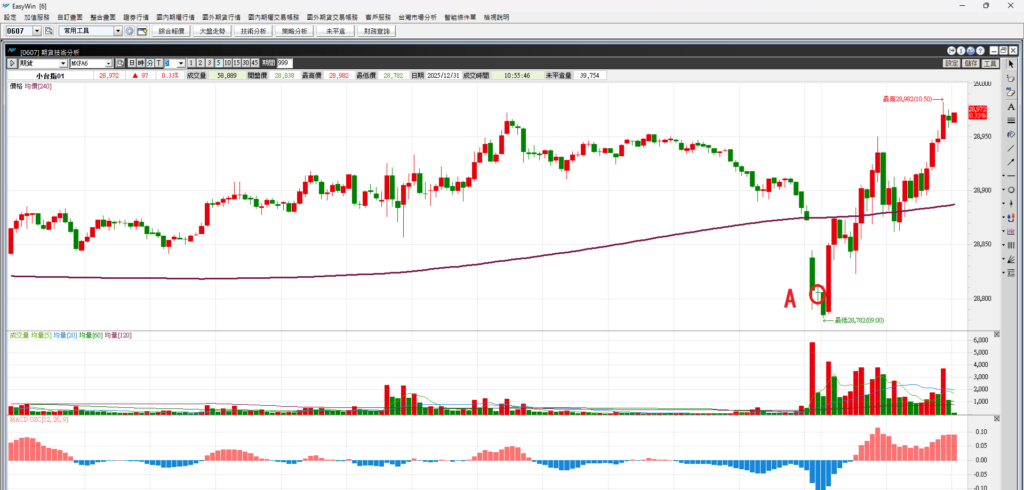Viewport: 1024px width, 490px height.
Task: Select the circle shape drawing tool
Action: click(x=1011, y=190)
